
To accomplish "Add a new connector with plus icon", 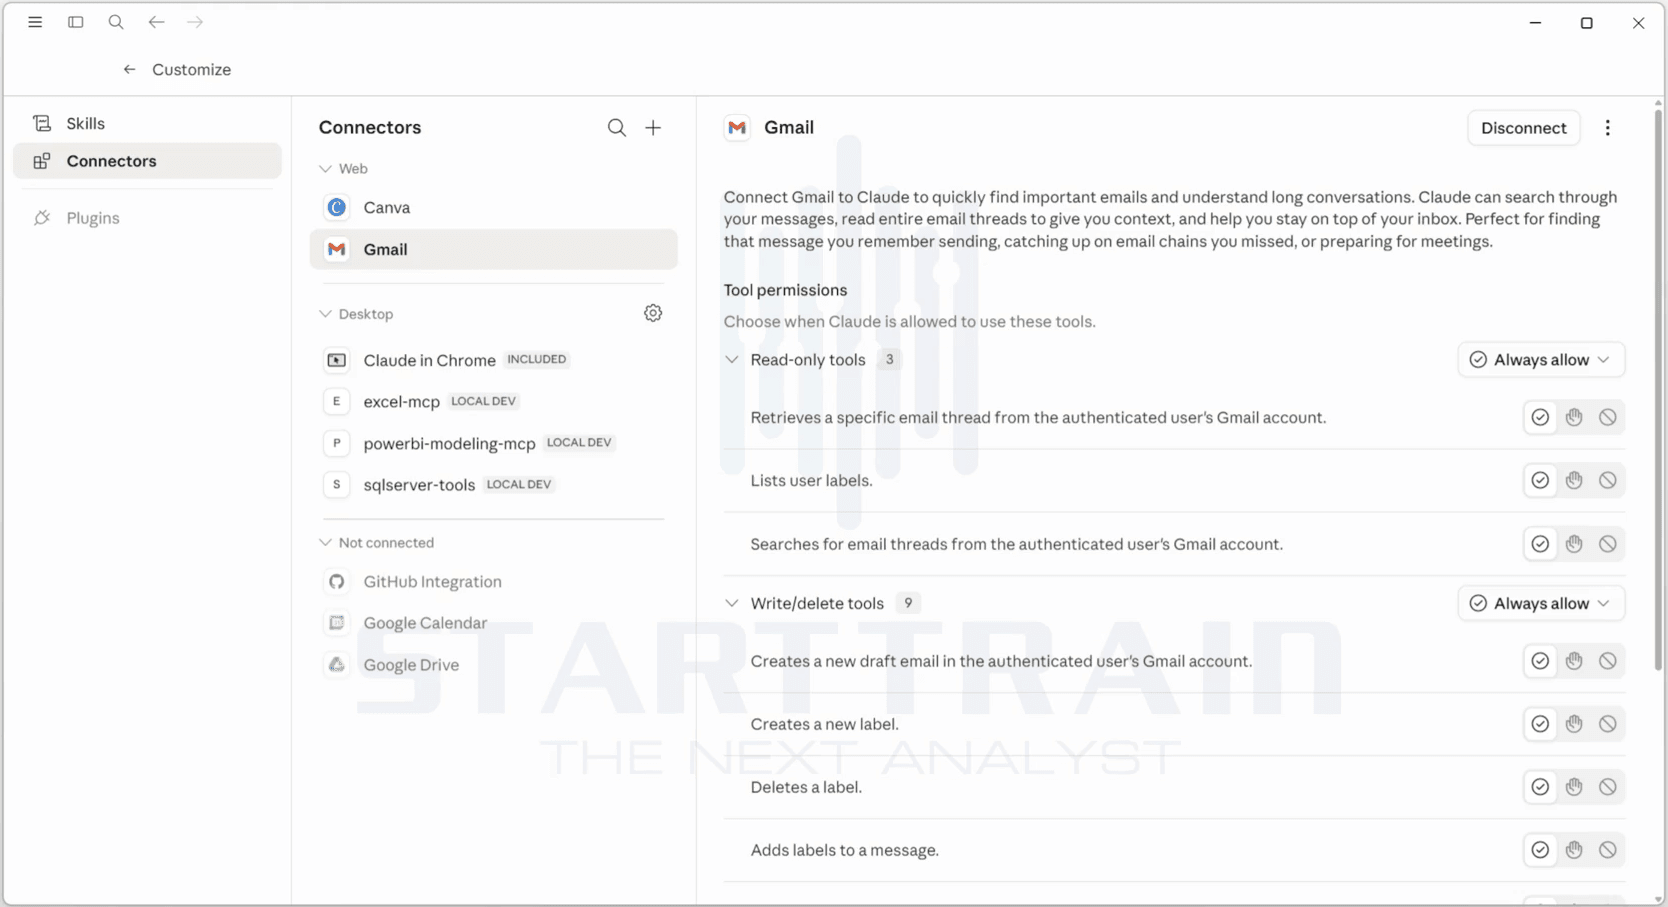I will click(653, 128).
